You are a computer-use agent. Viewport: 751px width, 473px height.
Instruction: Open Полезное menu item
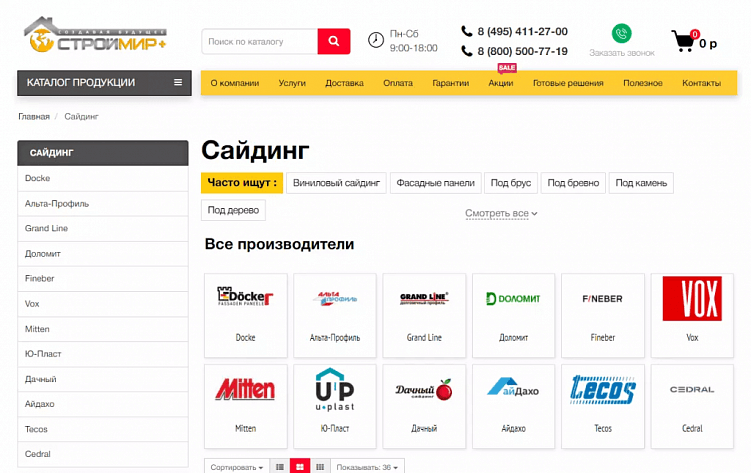coord(643,83)
